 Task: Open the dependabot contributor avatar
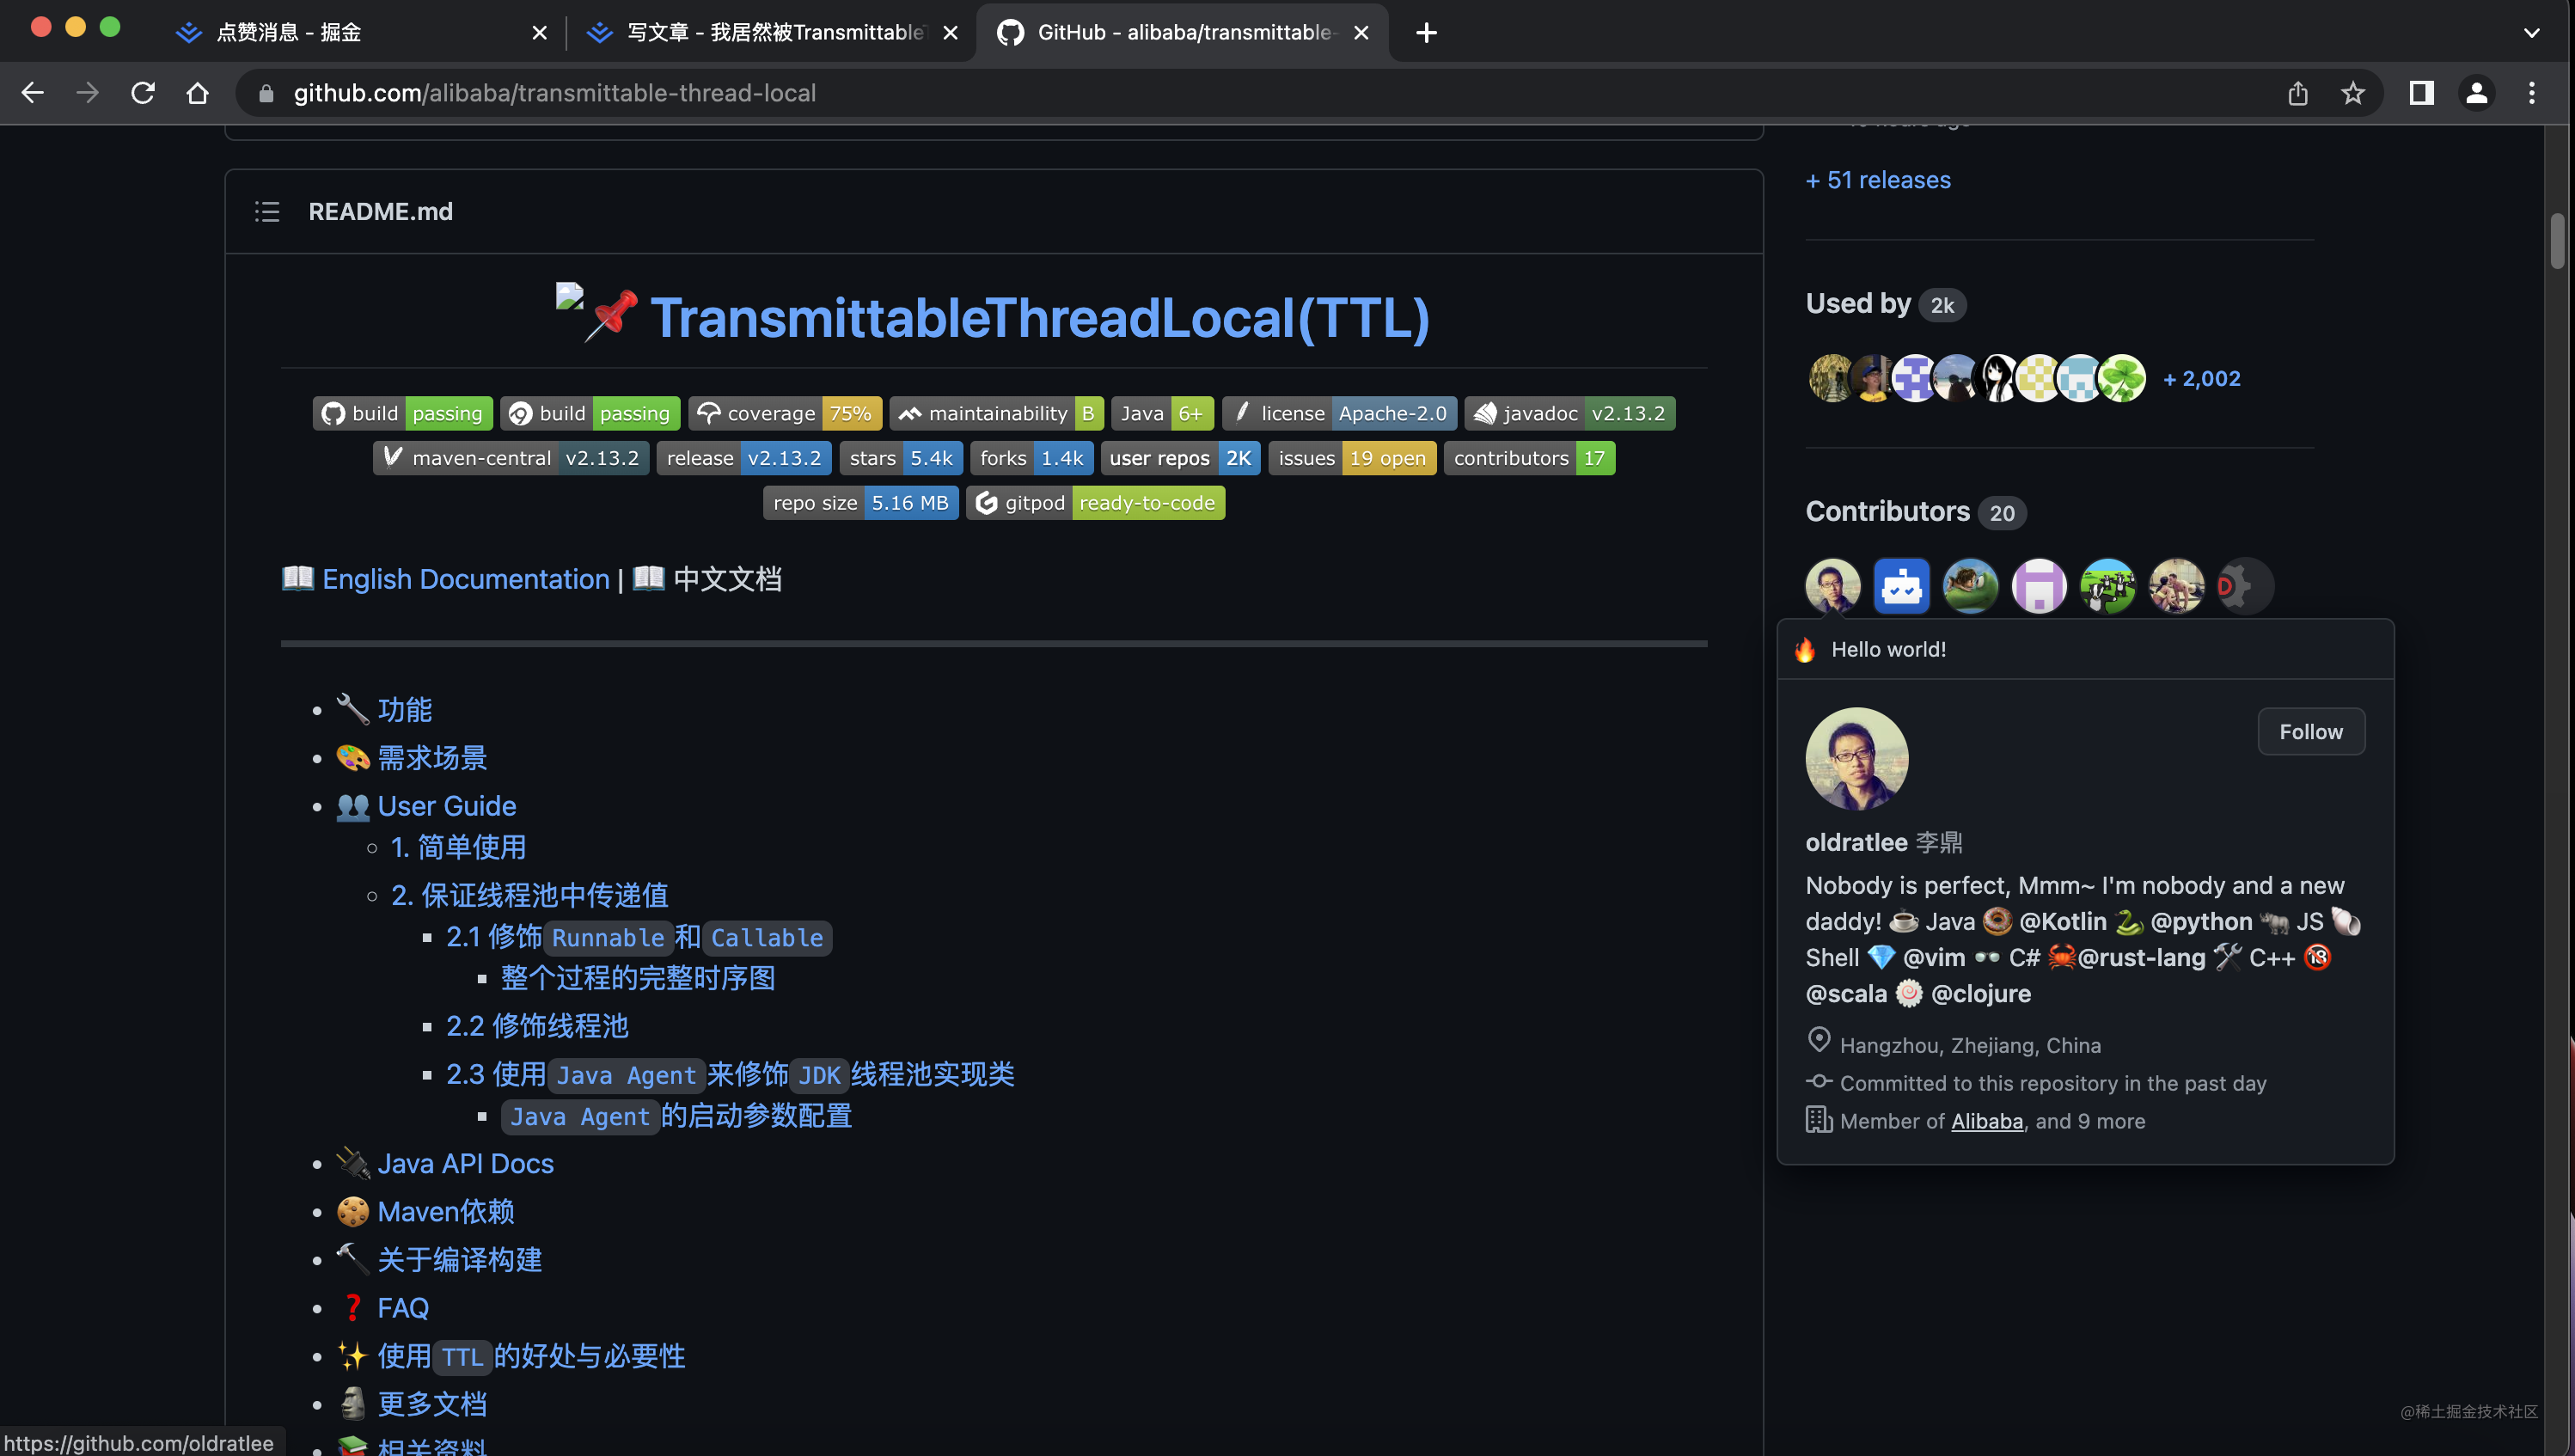1901,586
